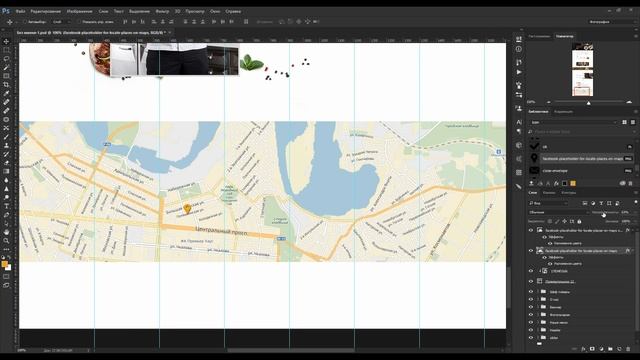Select the Gradient tool

[6, 171]
